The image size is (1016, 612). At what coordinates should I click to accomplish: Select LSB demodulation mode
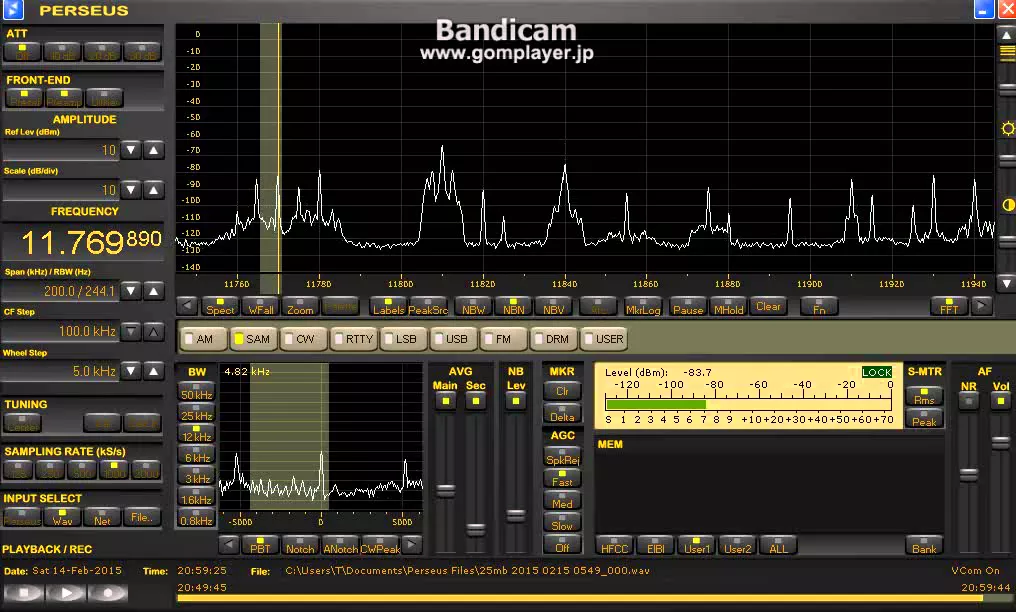click(404, 339)
